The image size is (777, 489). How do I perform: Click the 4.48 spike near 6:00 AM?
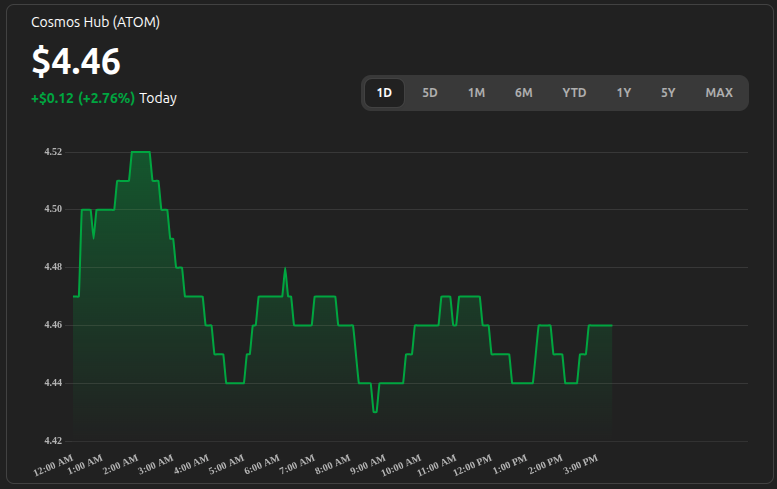285,268
